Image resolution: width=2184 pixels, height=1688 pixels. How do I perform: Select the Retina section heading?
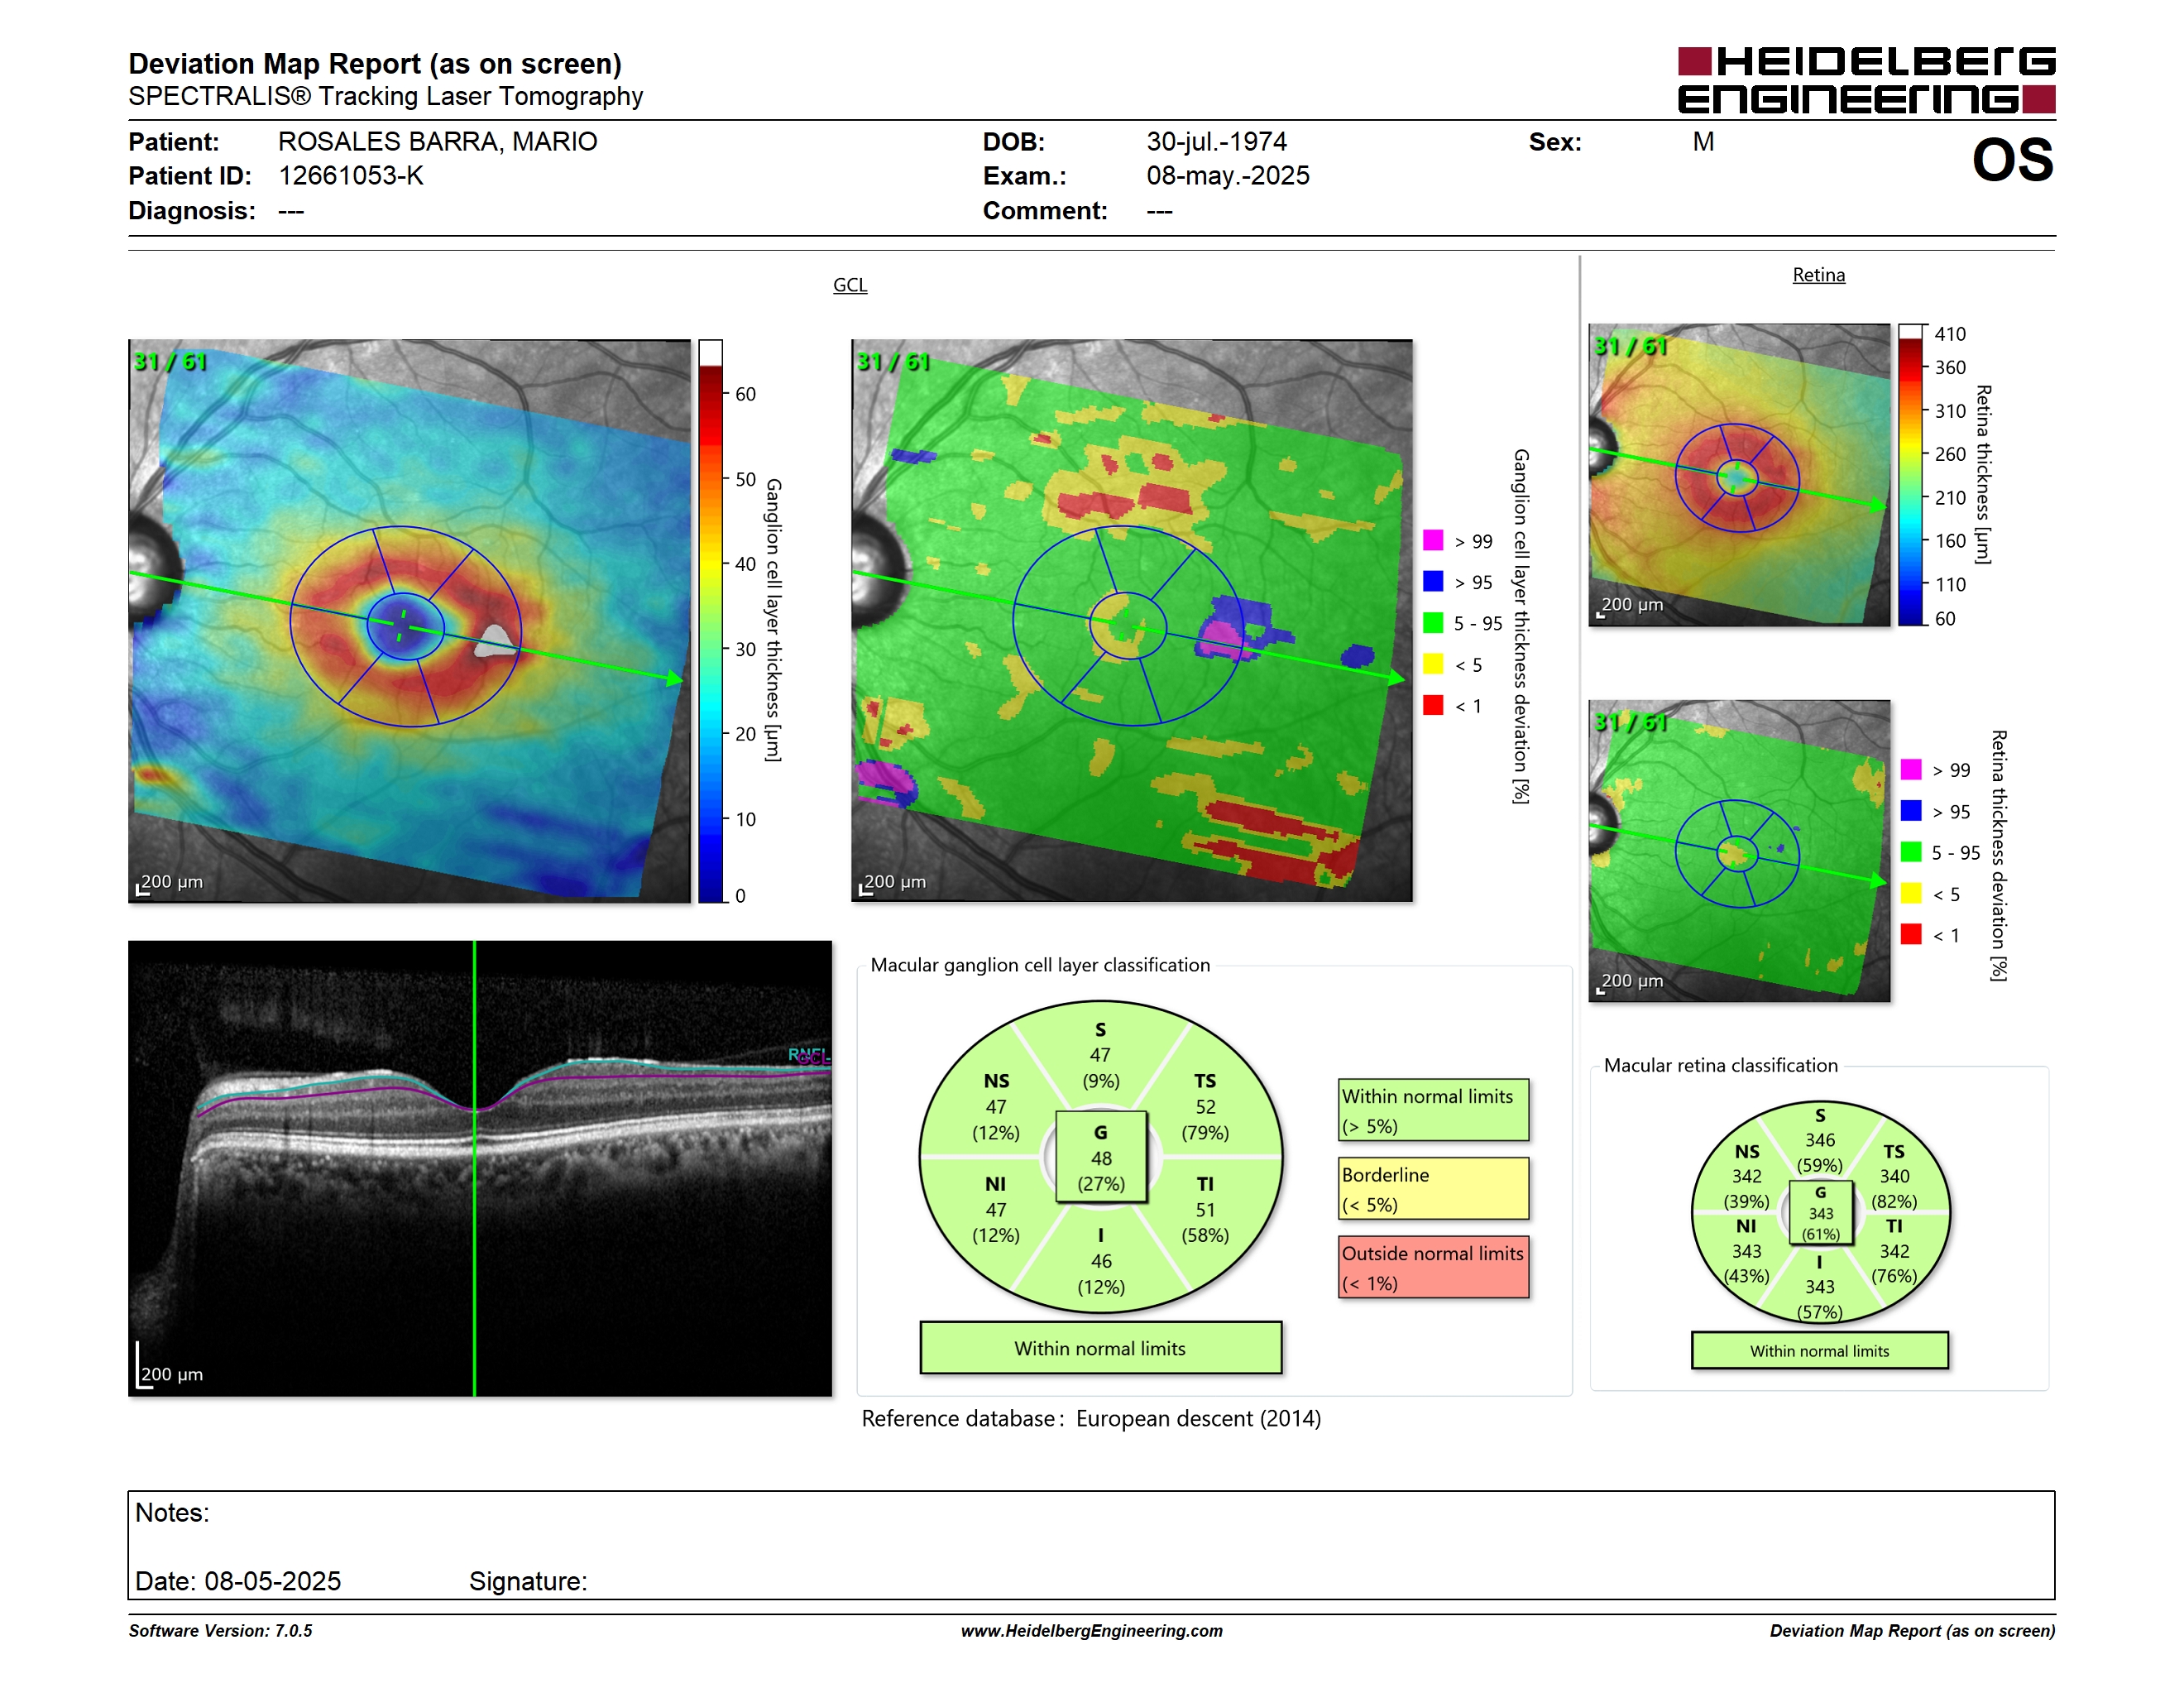click(1818, 275)
